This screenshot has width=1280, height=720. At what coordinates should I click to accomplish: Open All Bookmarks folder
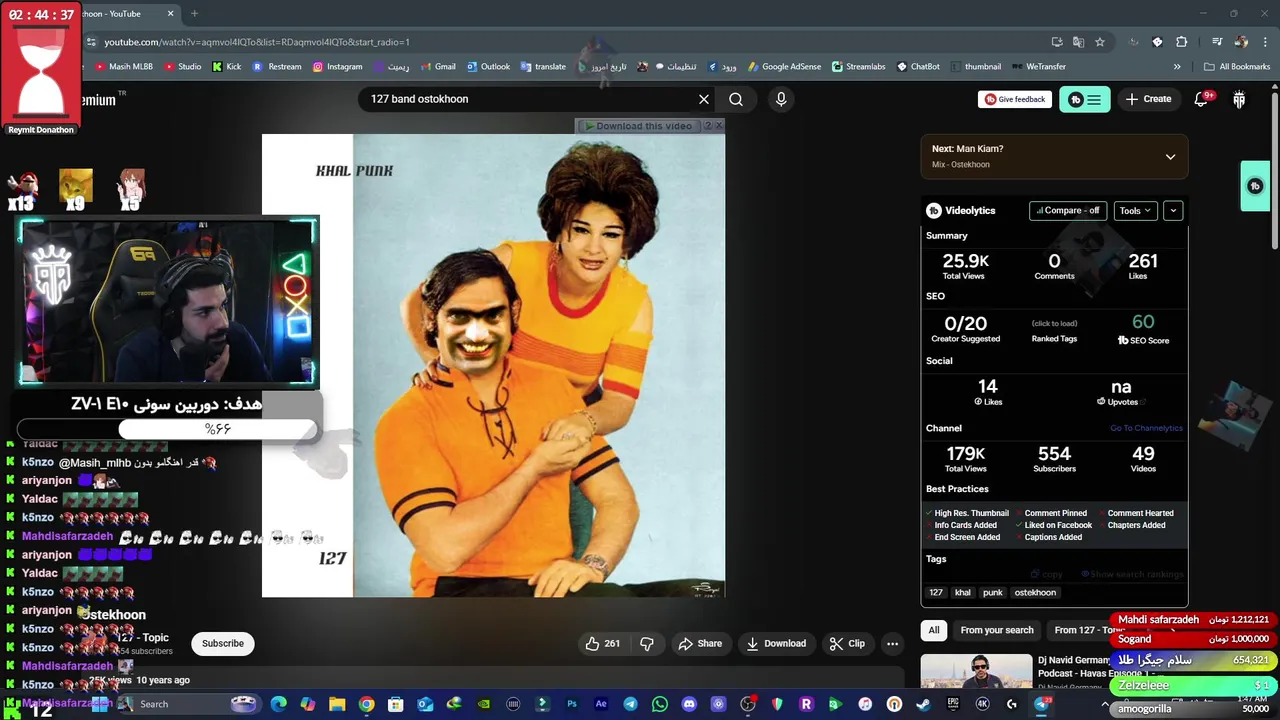coord(1237,67)
